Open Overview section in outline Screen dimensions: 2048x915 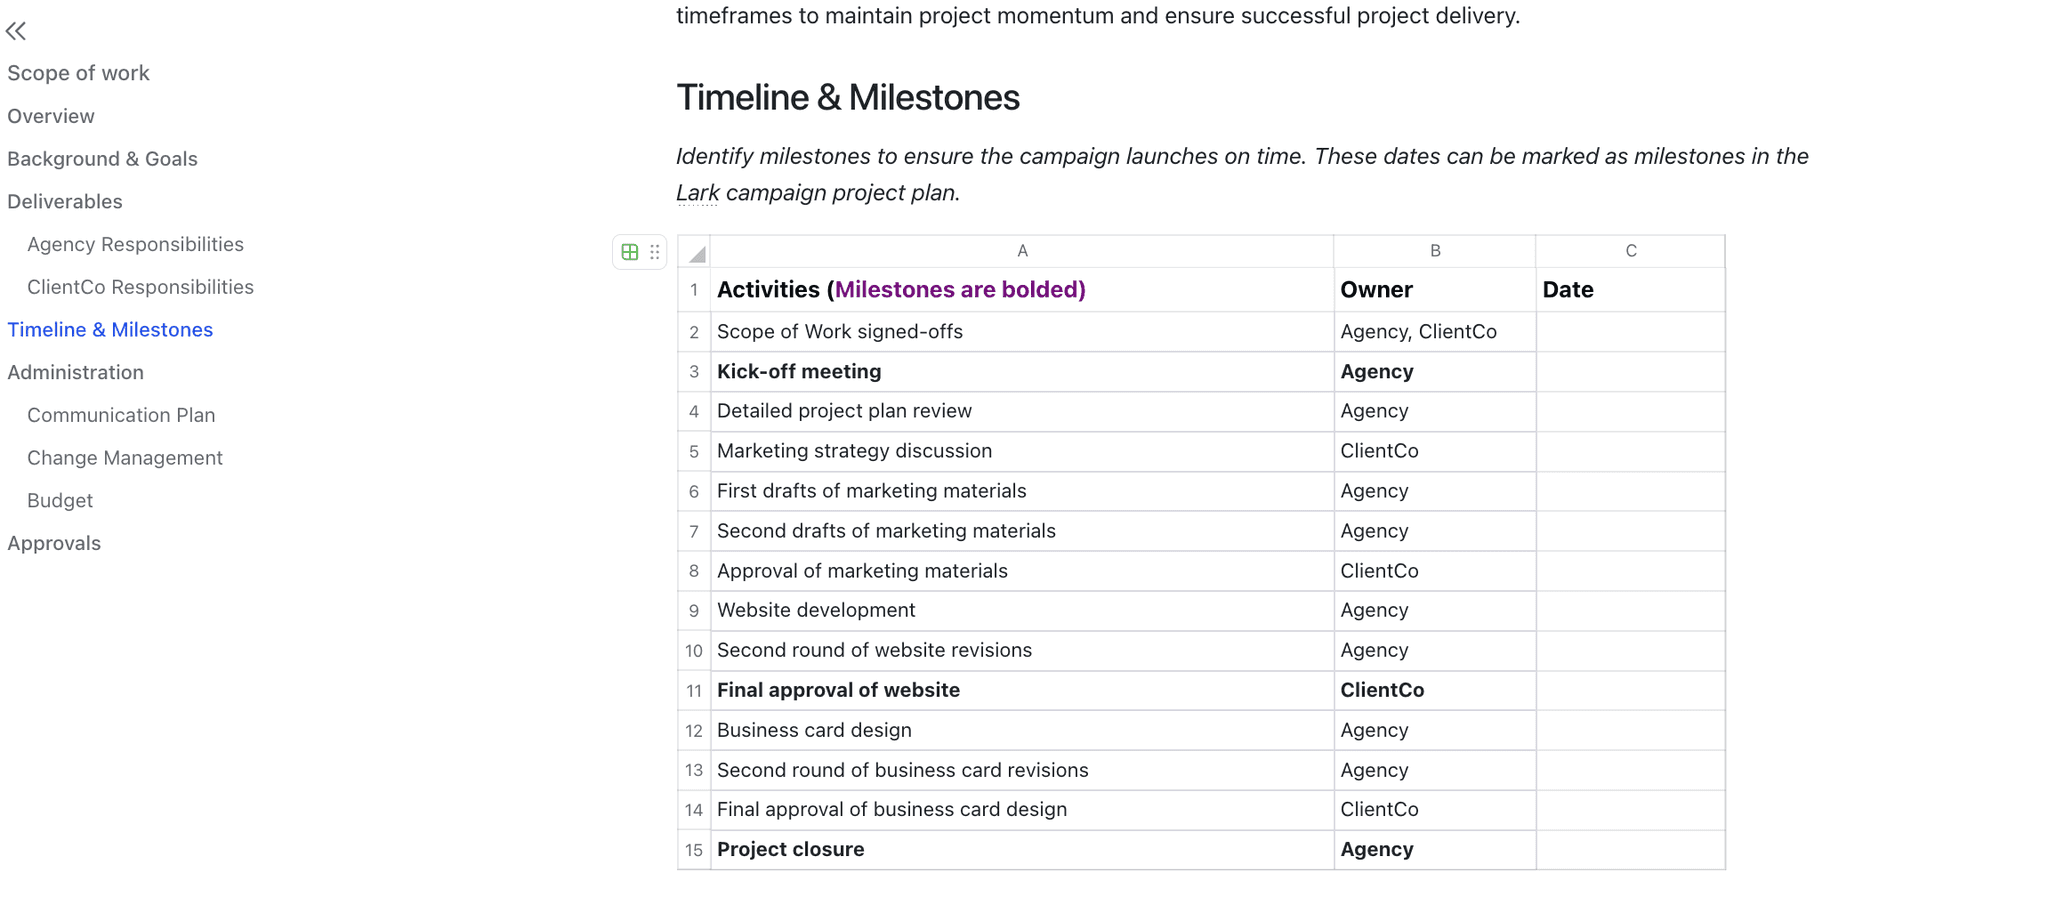point(51,116)
